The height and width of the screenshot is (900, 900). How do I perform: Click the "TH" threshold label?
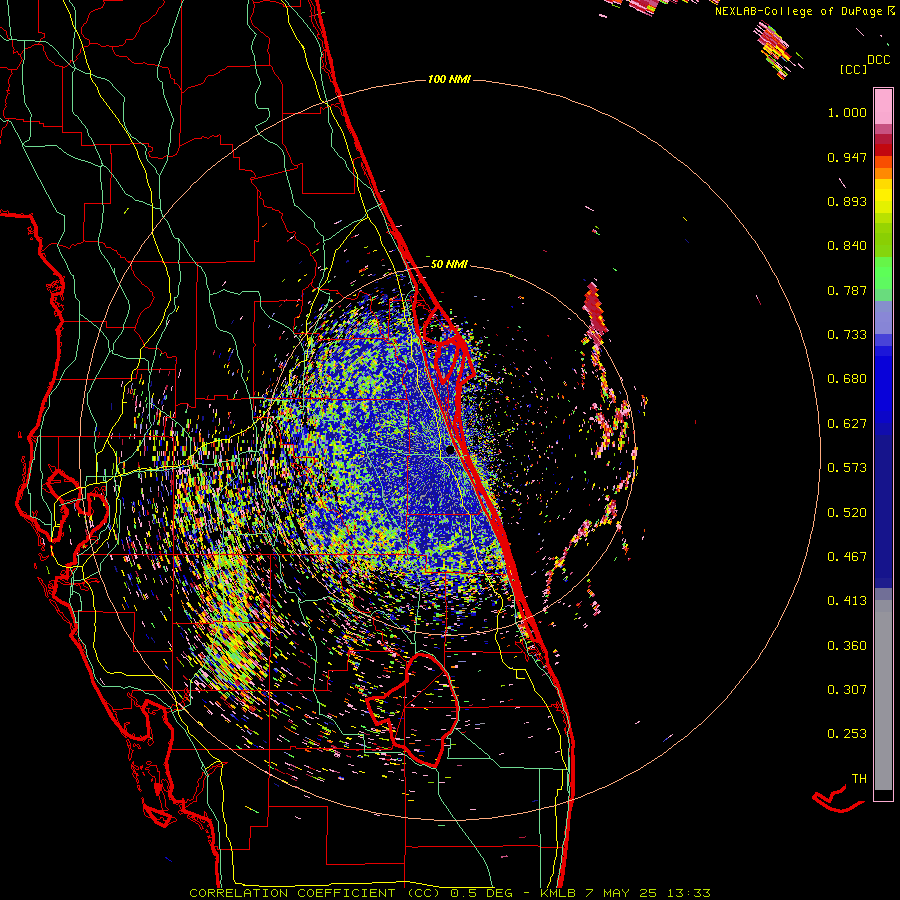point(859,779)
